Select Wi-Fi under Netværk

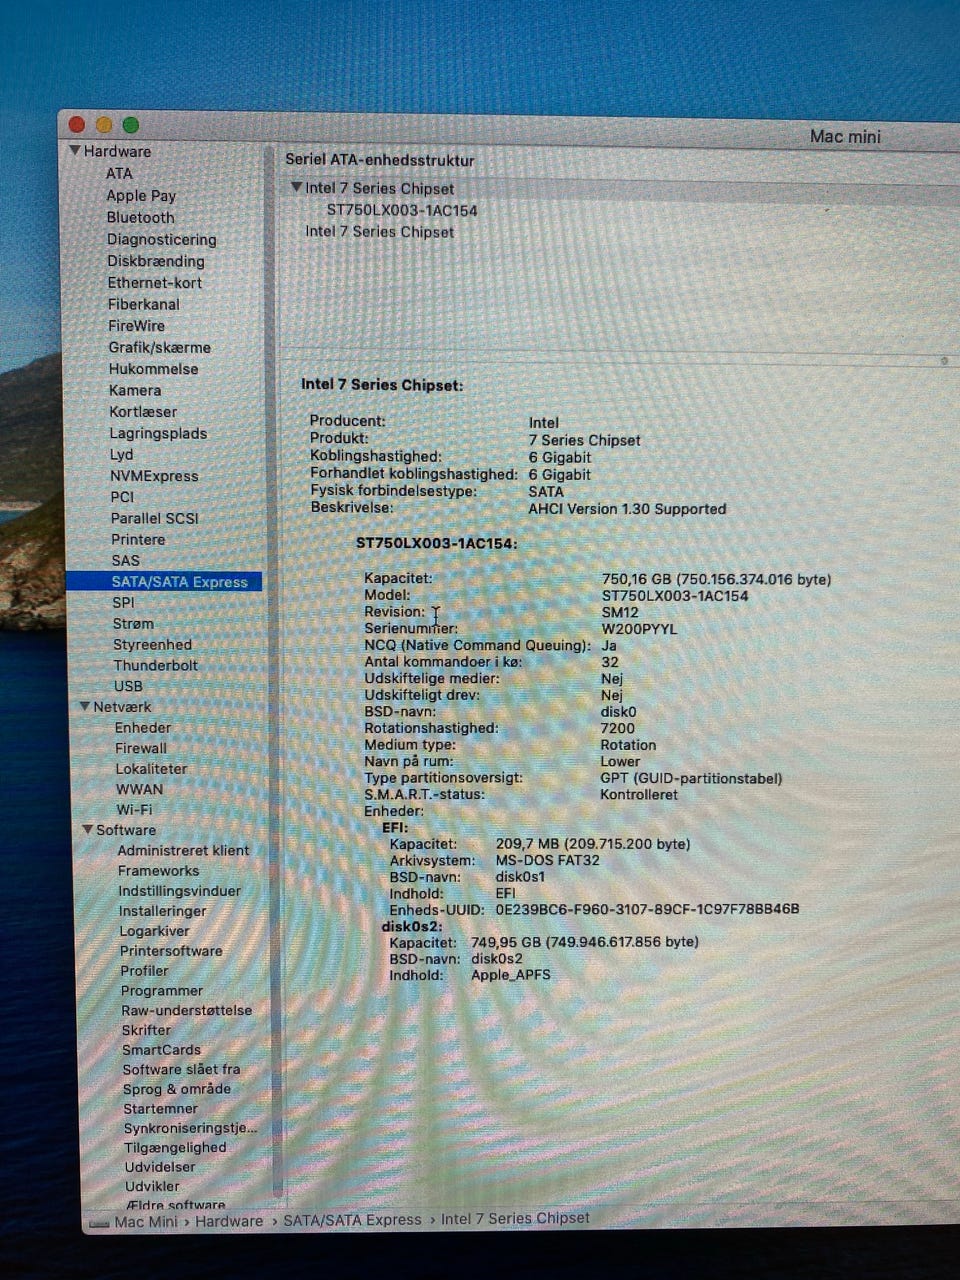[134, 810]
